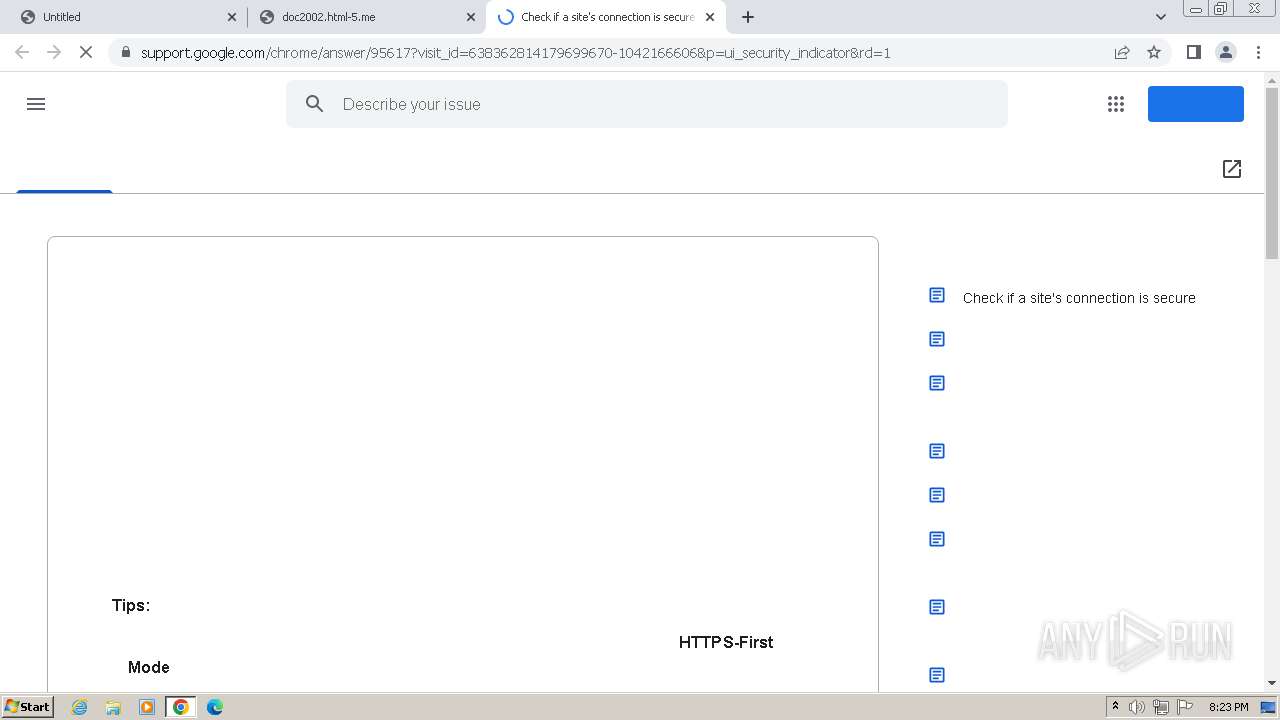Screen dimensions: 1280x720
Task: Close the doc2002.html-5.me tab
Action: point(471,17)
